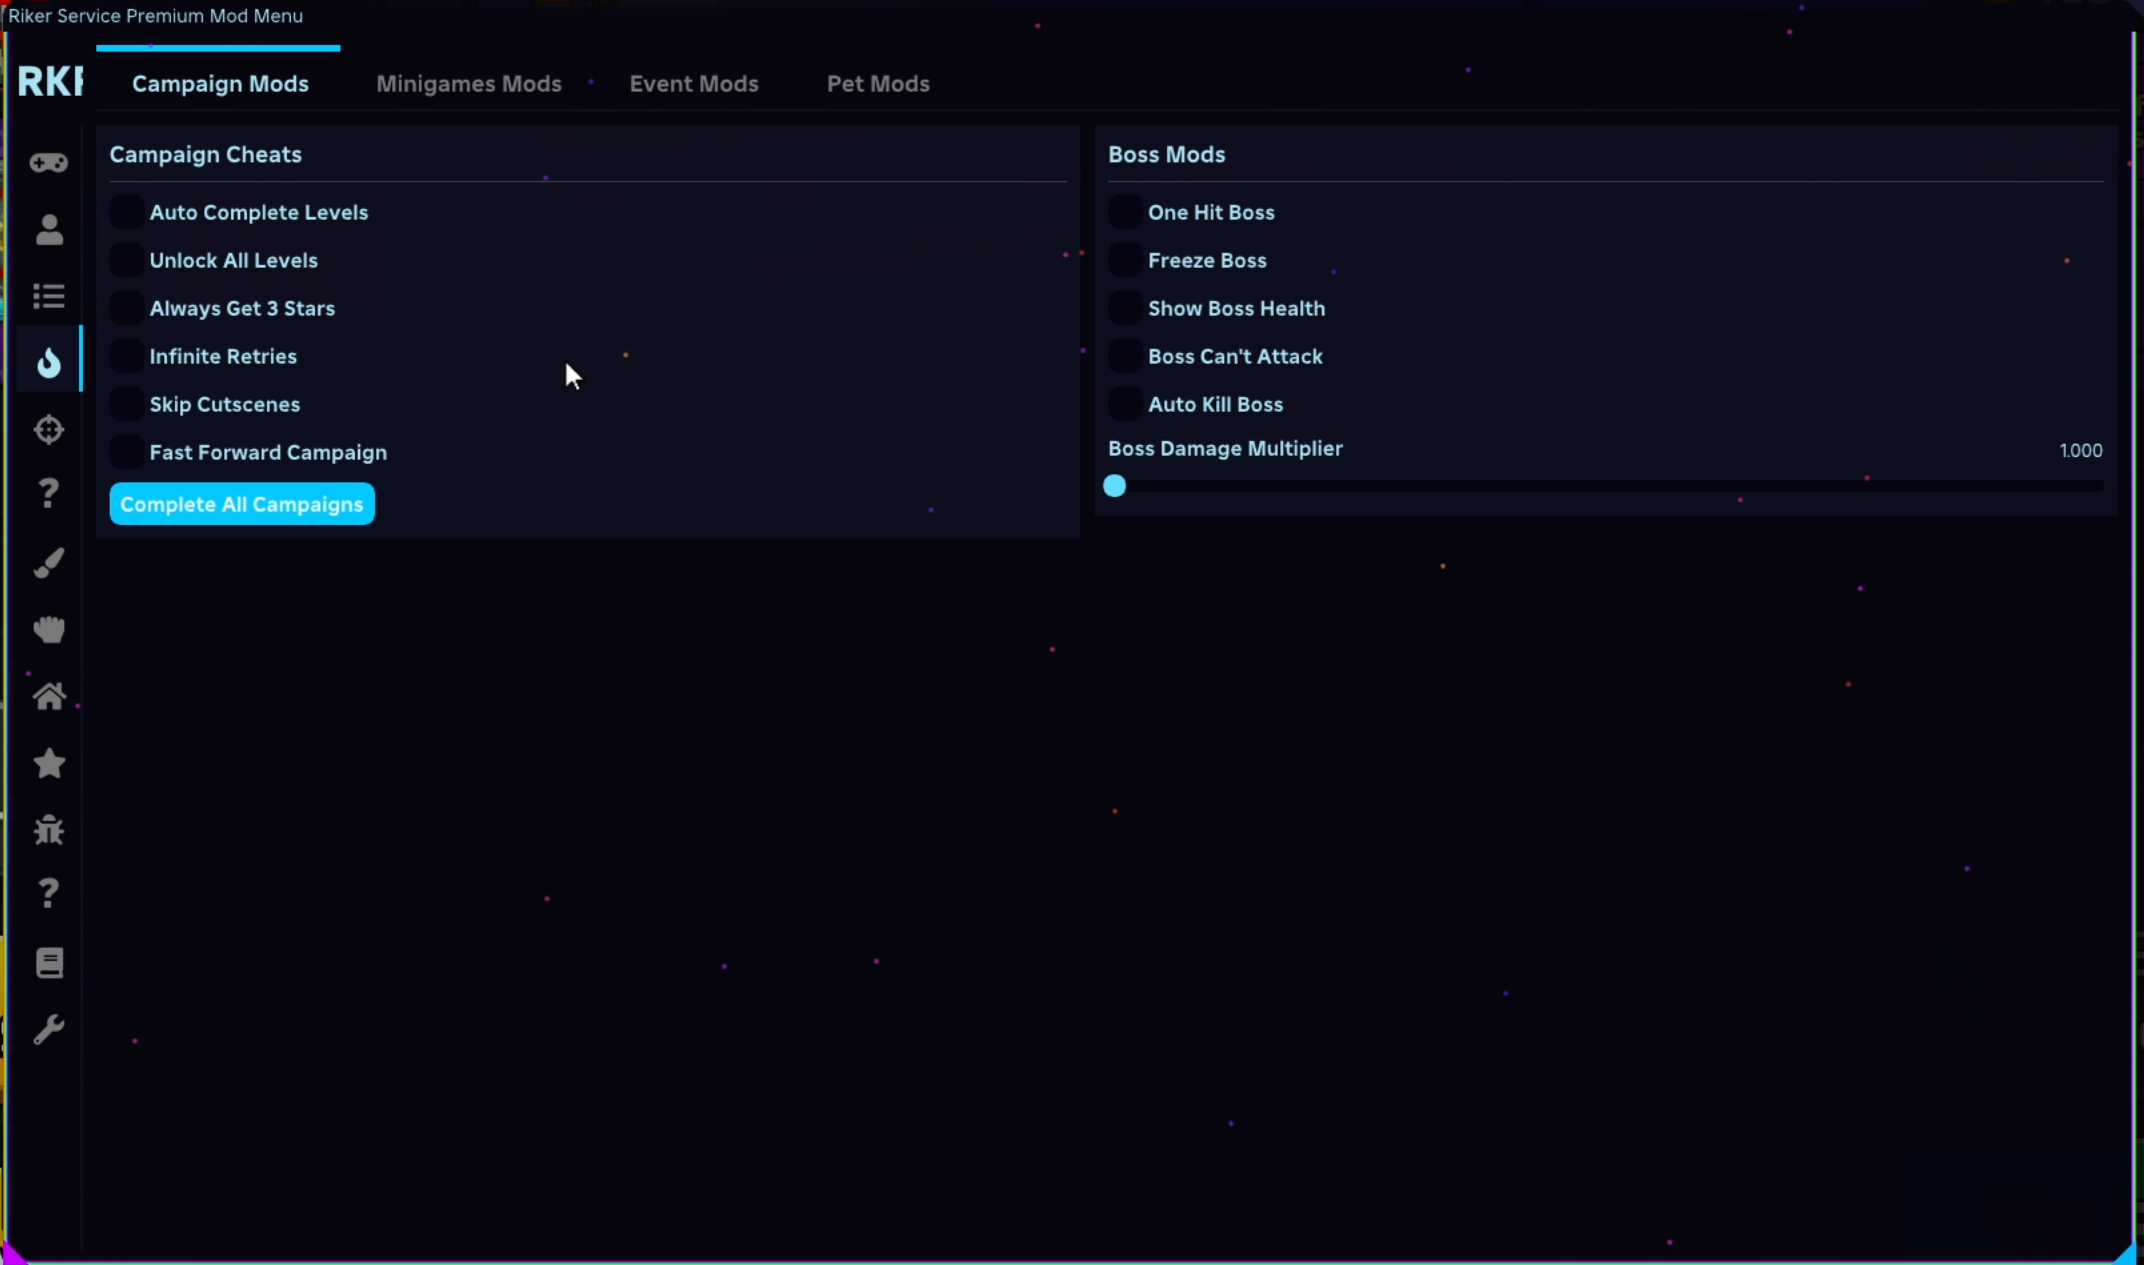Select the star icon in sidebar
Image resolution: width=2144 pixels, height=1265 pixels.
pos(48,763)
